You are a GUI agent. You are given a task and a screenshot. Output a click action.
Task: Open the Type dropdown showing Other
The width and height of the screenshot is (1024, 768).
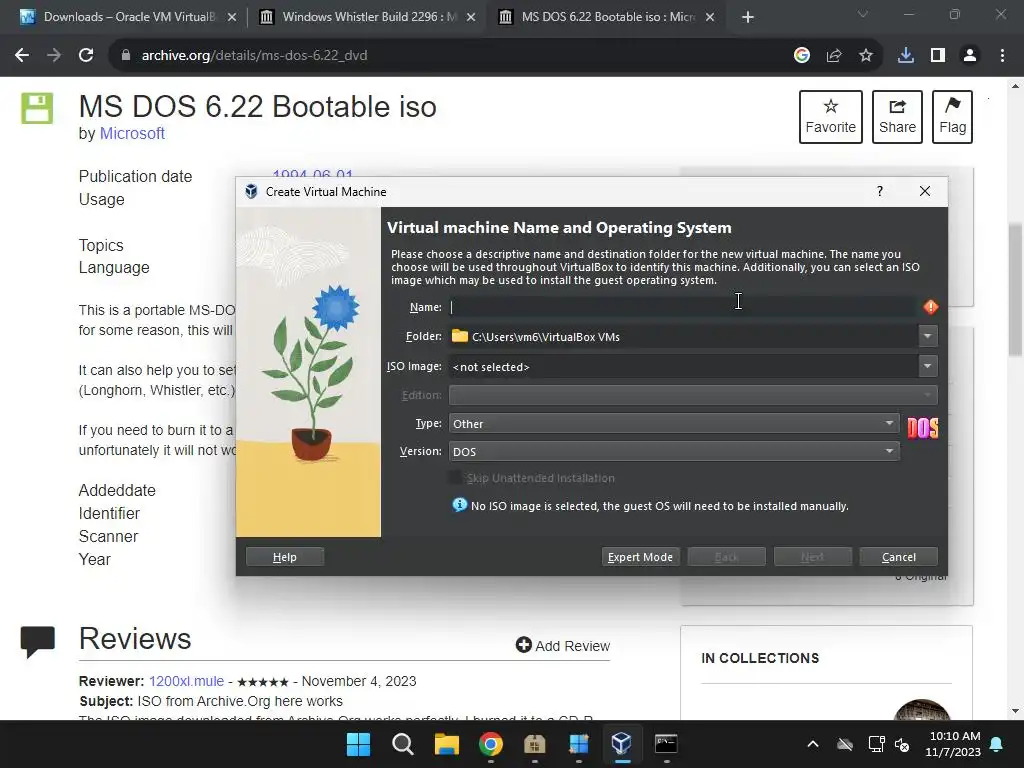coord(674,424)
